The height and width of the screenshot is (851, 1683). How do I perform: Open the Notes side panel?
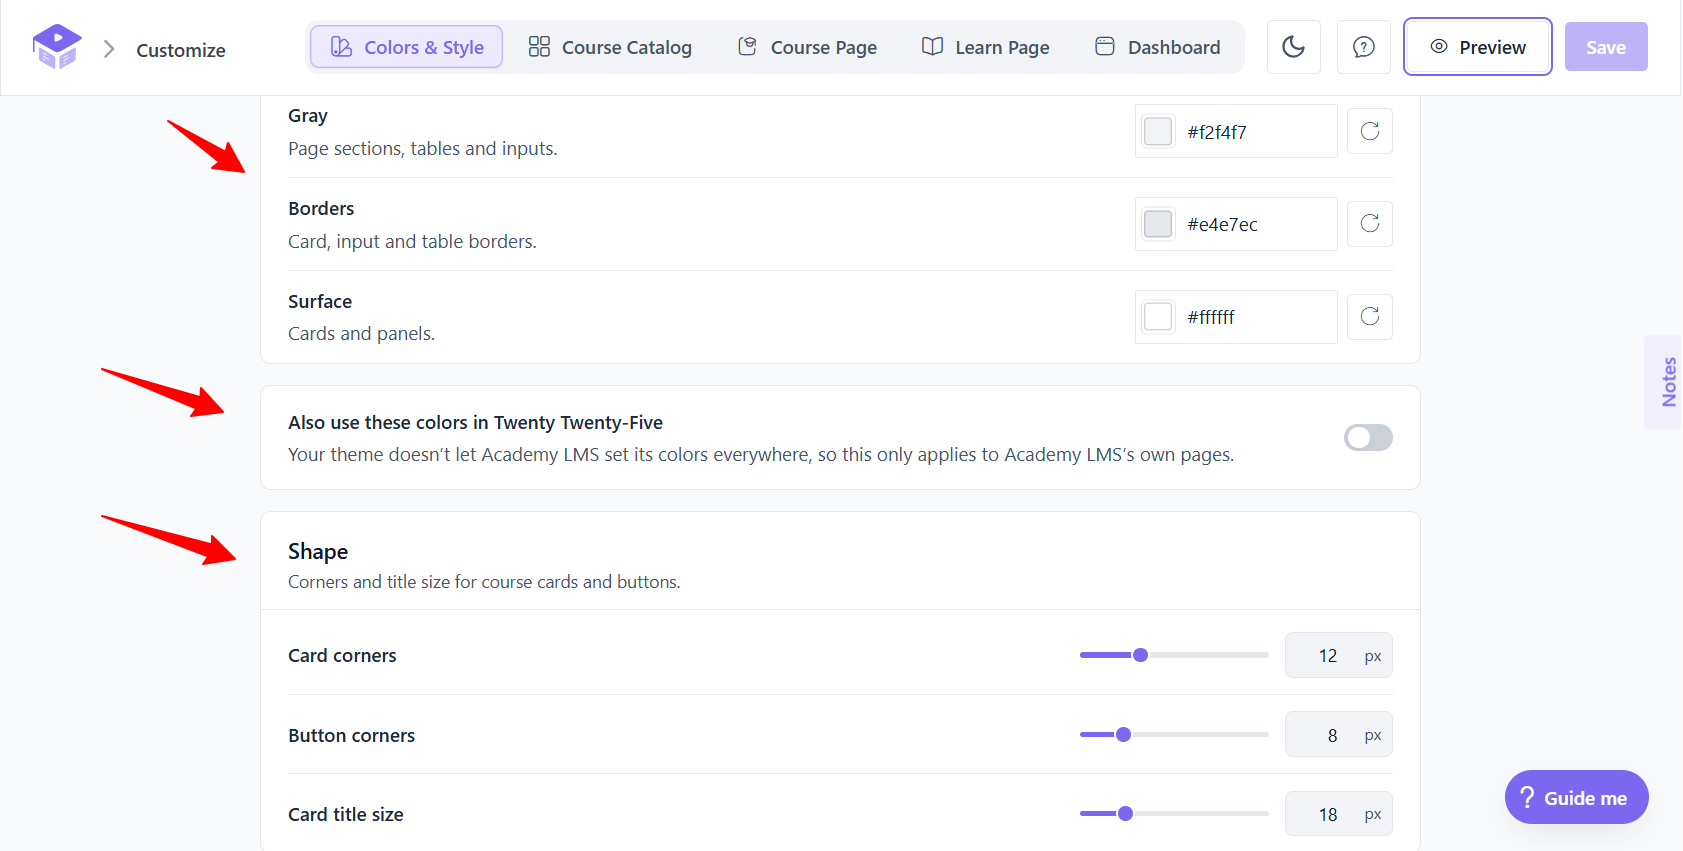[x=1666, y=382]
